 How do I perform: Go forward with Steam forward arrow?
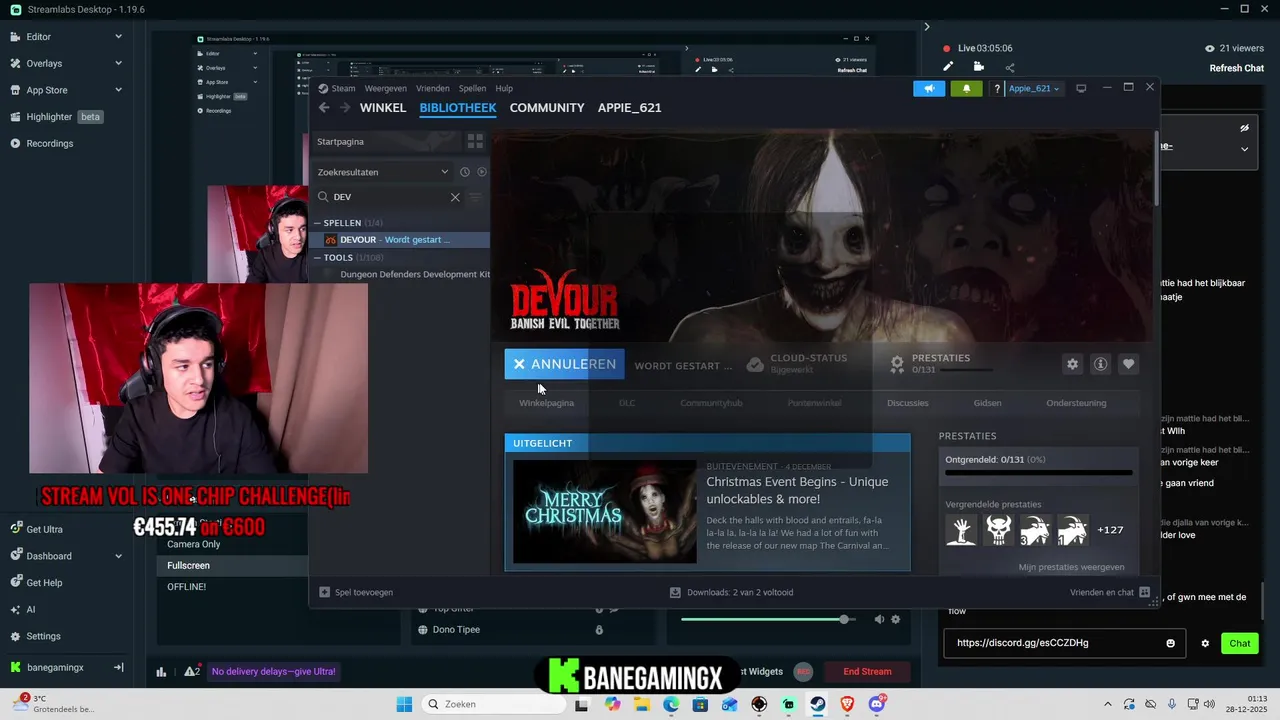(345, 108)
